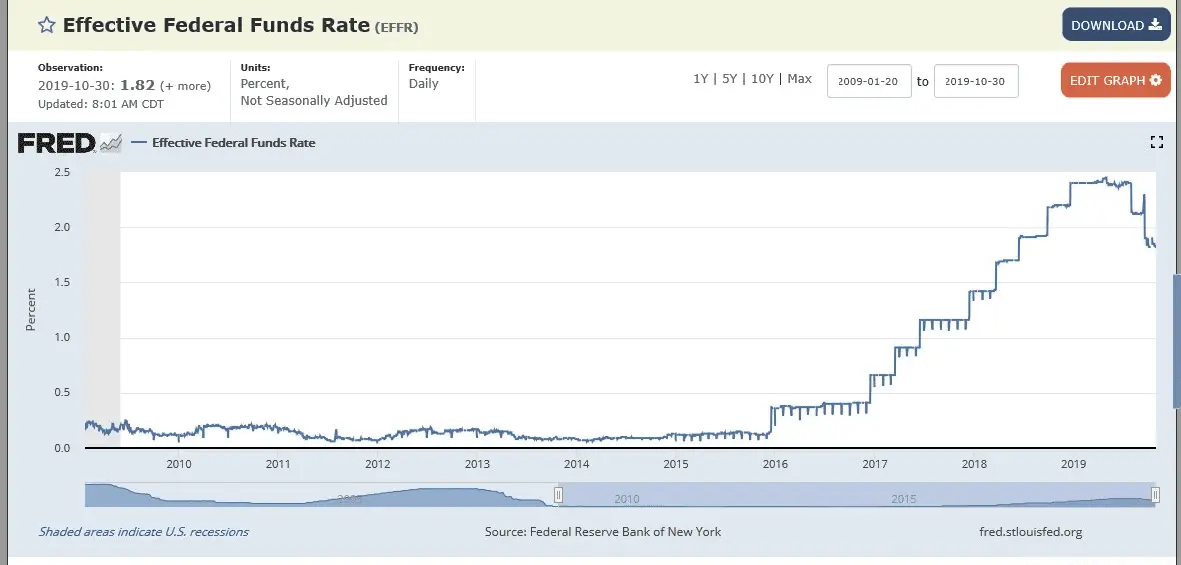Click the Download button
1181x565 pixels.
coord(1115,25)
